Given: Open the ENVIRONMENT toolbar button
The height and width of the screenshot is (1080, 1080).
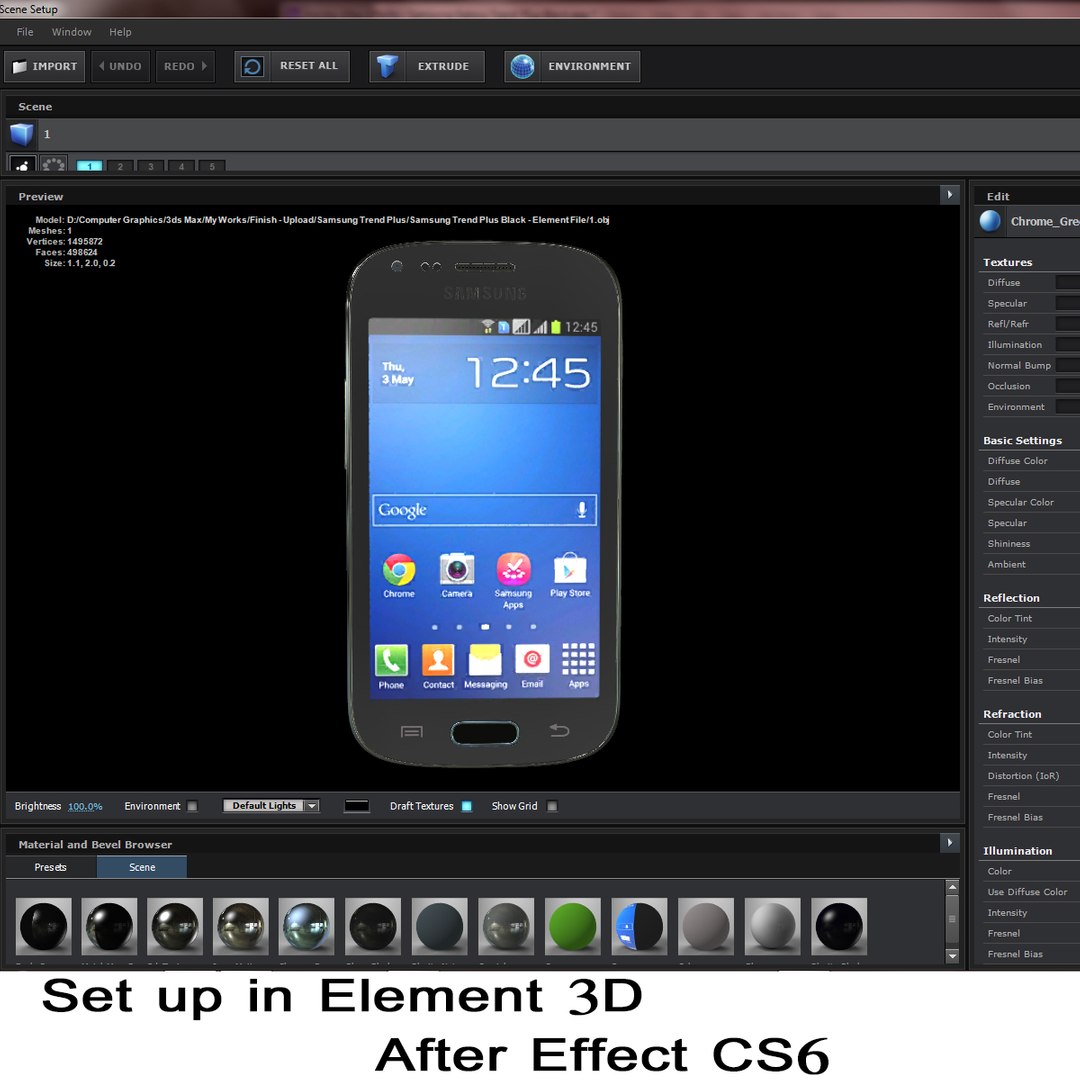Looking at the screenshot, I should pos(572,66).
